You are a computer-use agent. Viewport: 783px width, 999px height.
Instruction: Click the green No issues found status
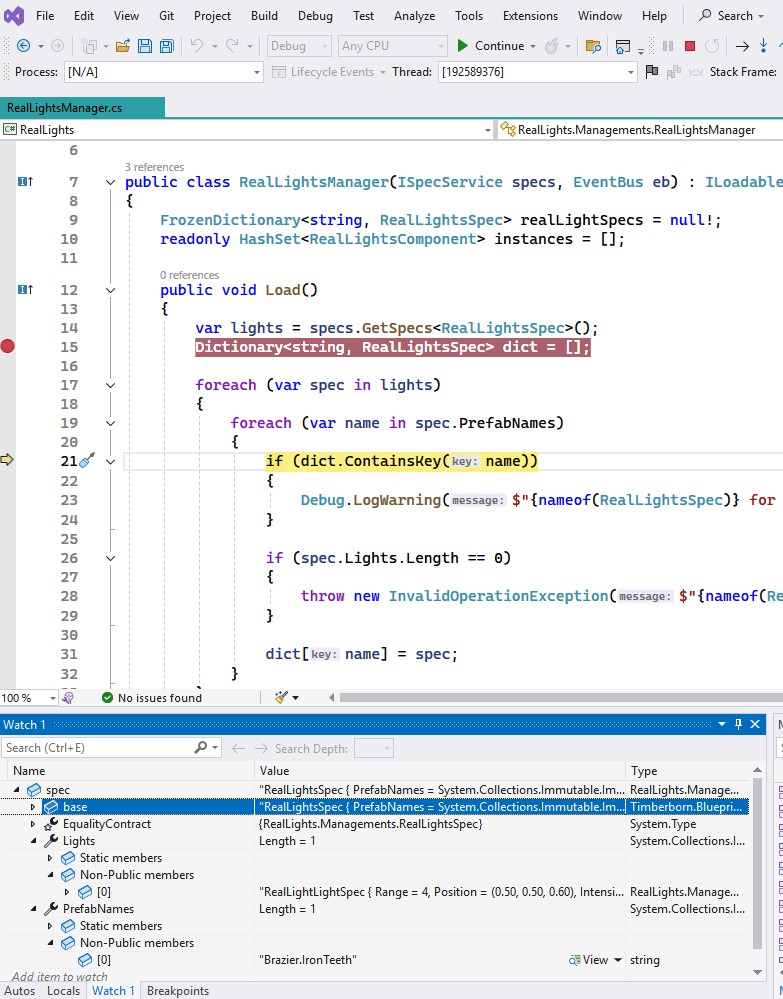pos(152,698)
